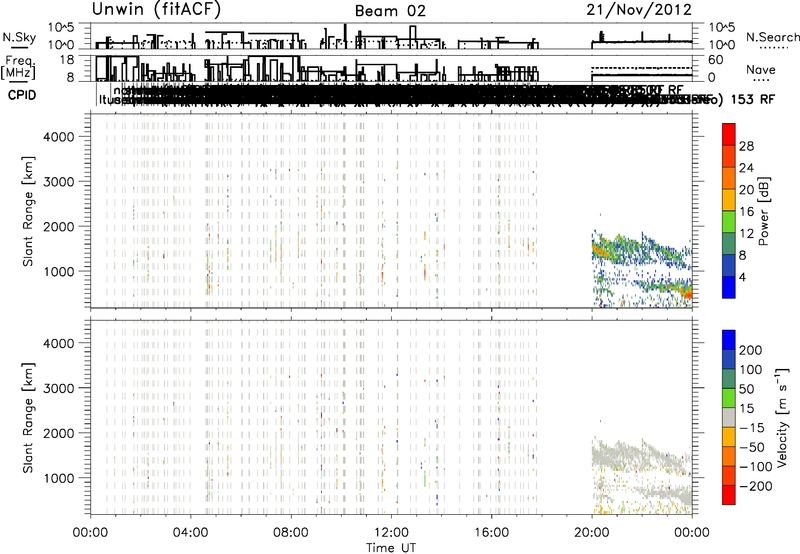
Task: Click the '12:00' time axis tick label
Action: point(391,533)
